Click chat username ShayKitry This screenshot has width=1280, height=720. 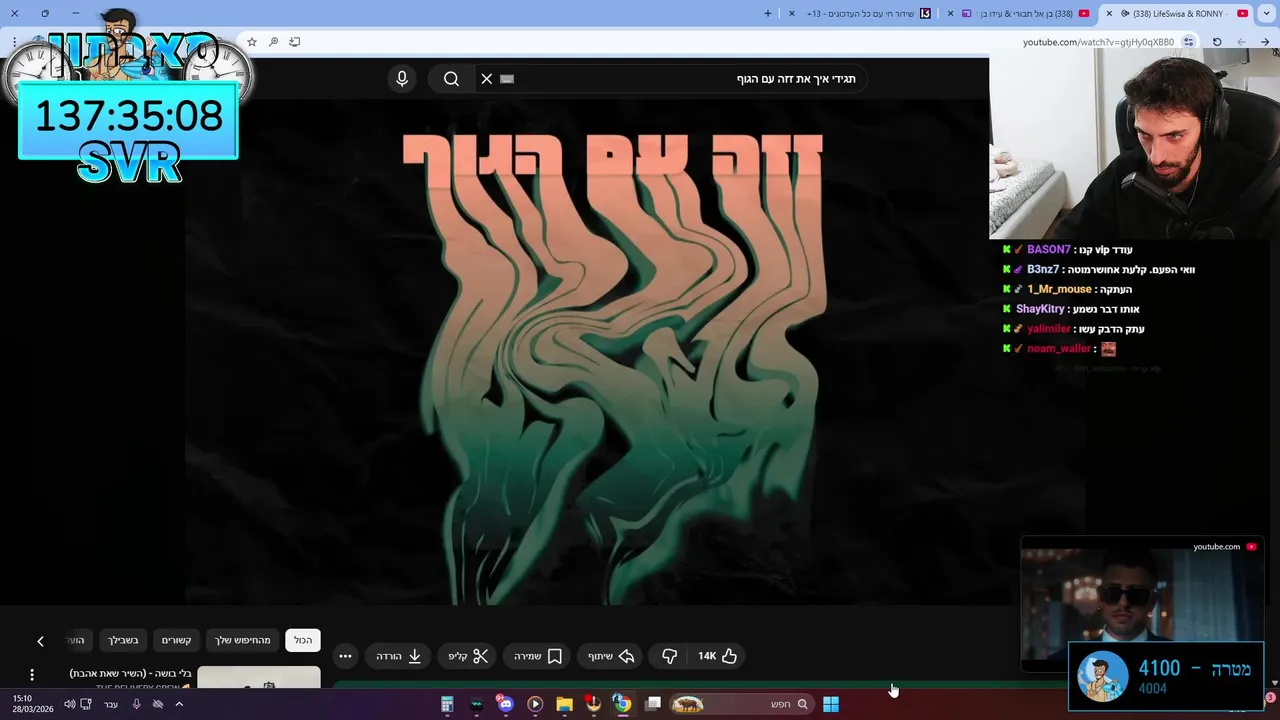click(1040, 309)
